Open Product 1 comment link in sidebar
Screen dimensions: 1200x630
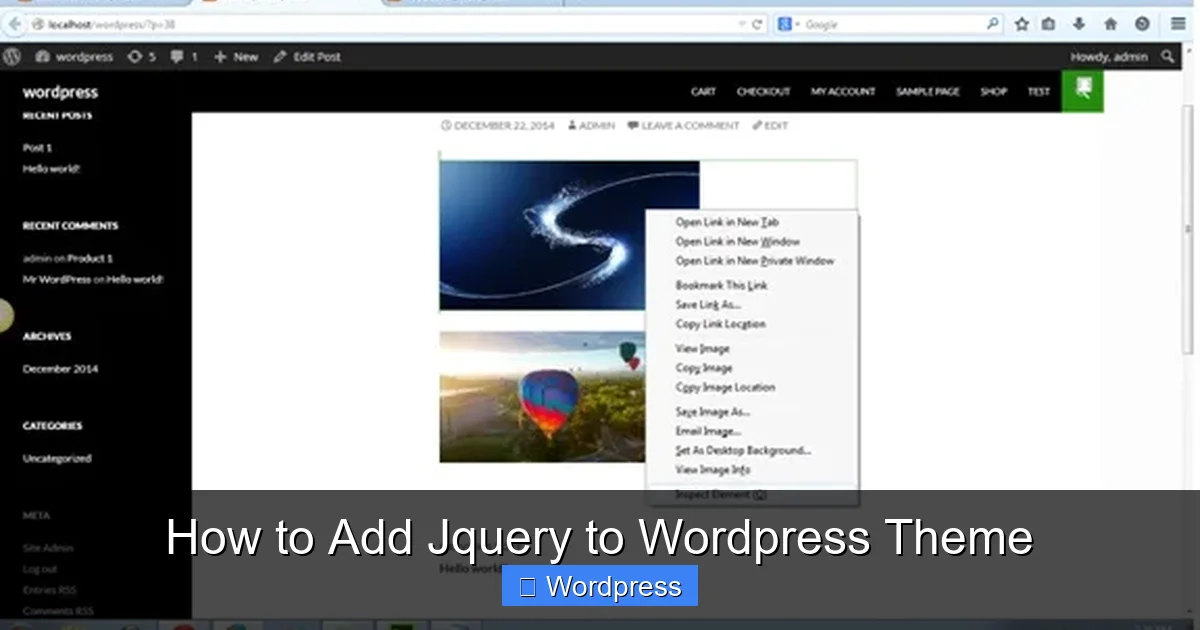90,258
